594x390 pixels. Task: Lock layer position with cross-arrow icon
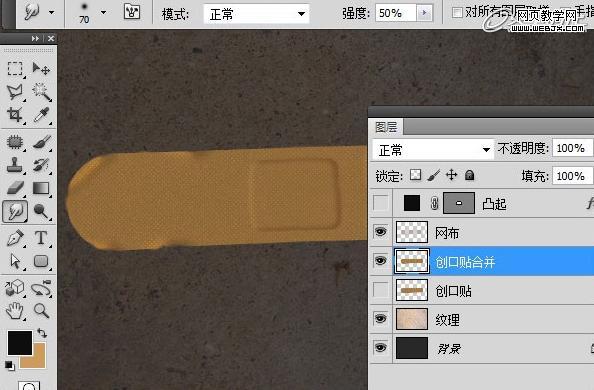coord(451,175)
